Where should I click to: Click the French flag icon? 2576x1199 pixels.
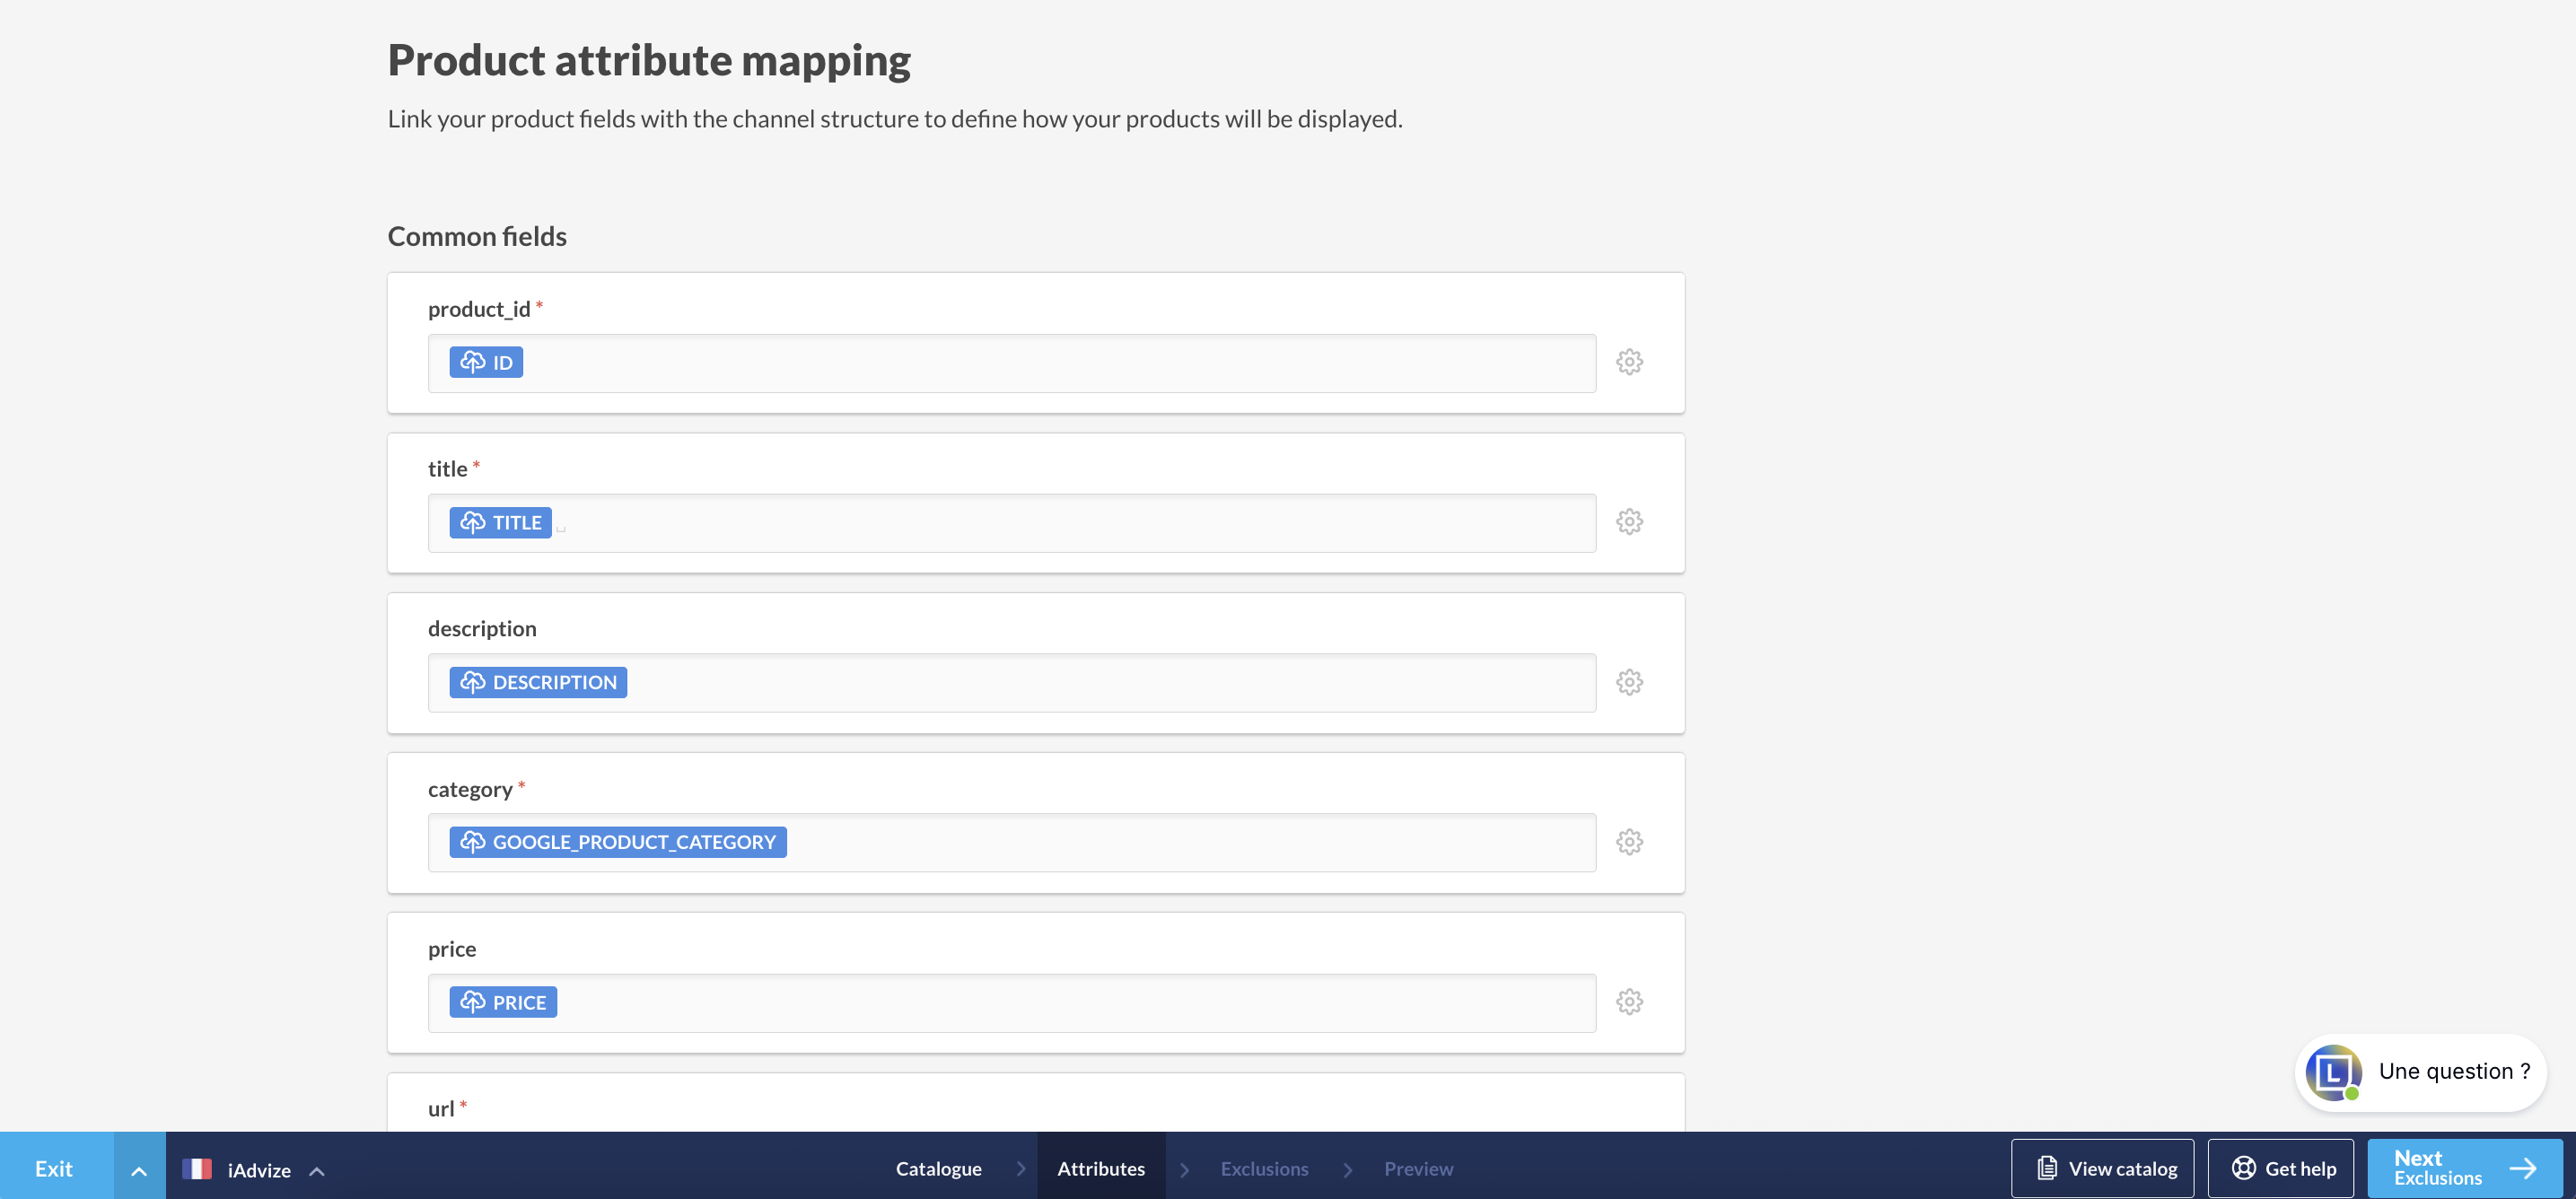coord(197,1169)
